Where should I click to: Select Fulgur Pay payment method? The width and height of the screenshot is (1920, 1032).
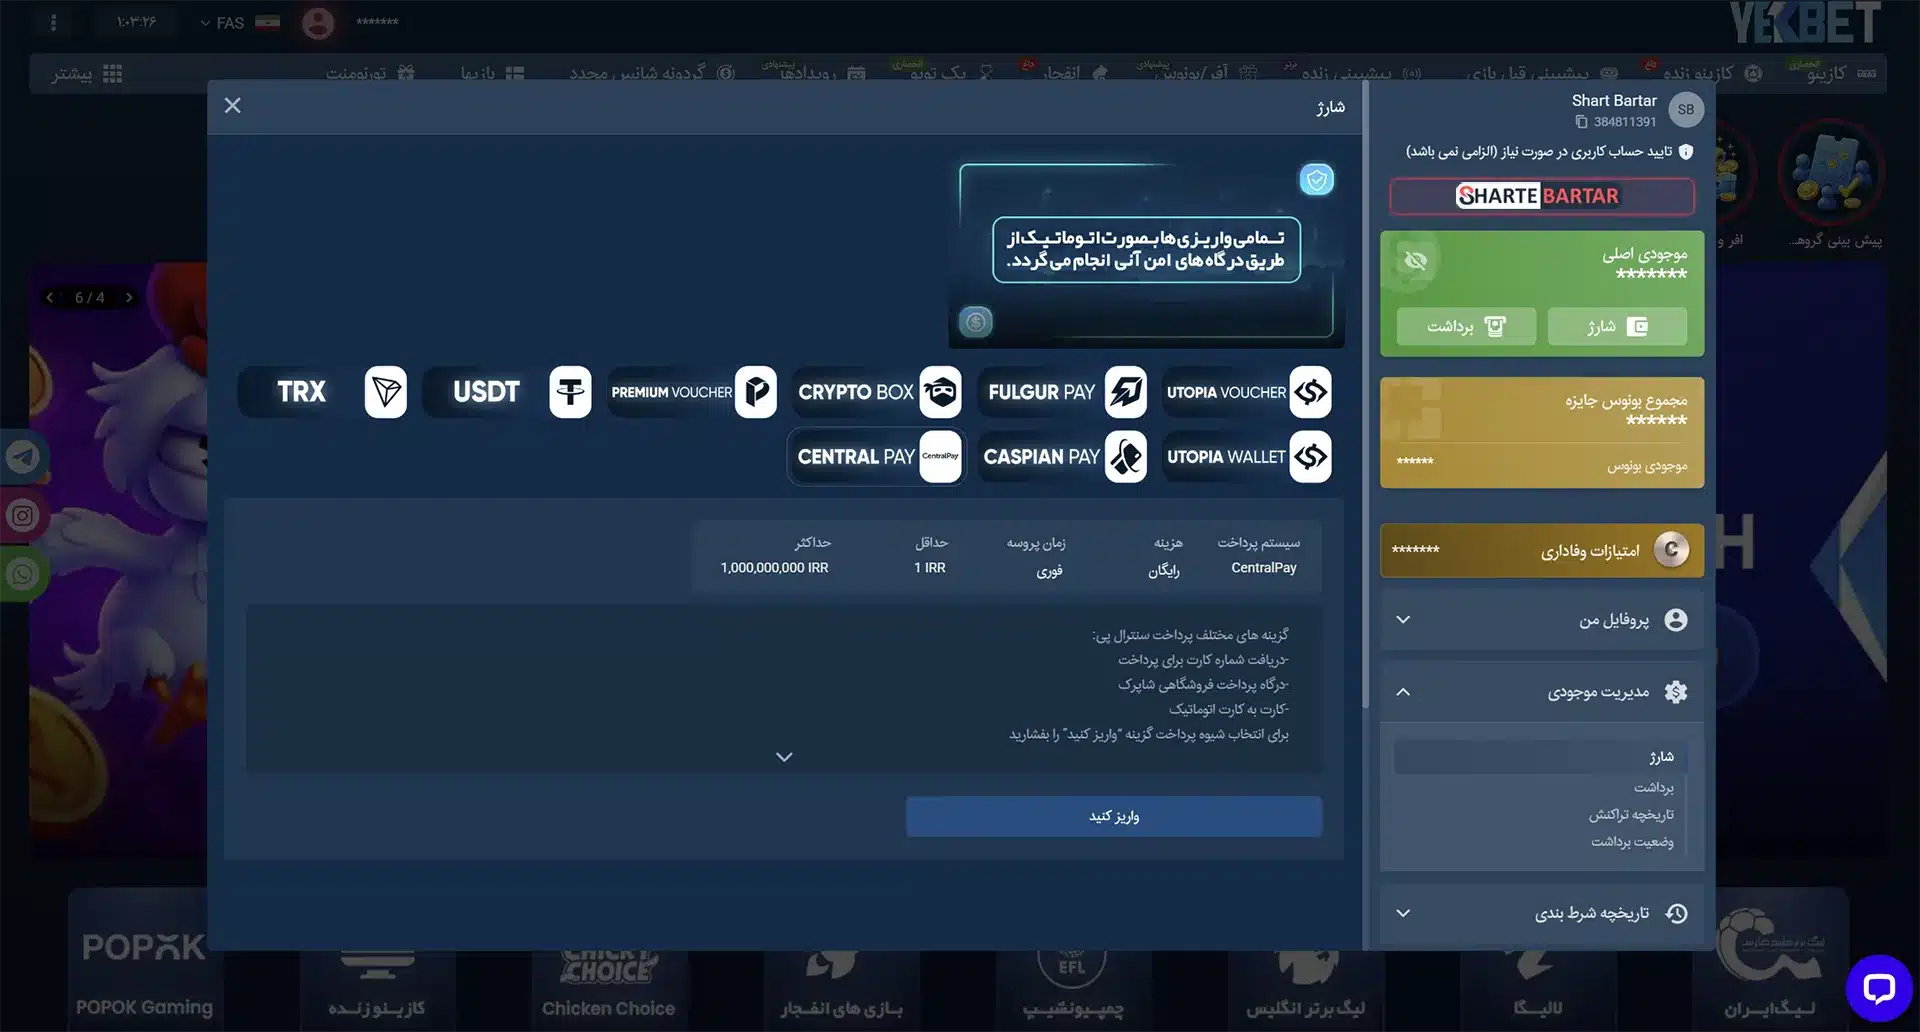point(1062,392)
